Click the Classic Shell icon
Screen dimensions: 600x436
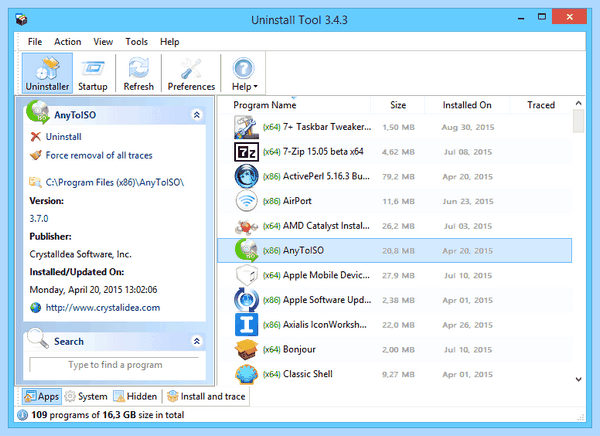[x=246, y=374]
